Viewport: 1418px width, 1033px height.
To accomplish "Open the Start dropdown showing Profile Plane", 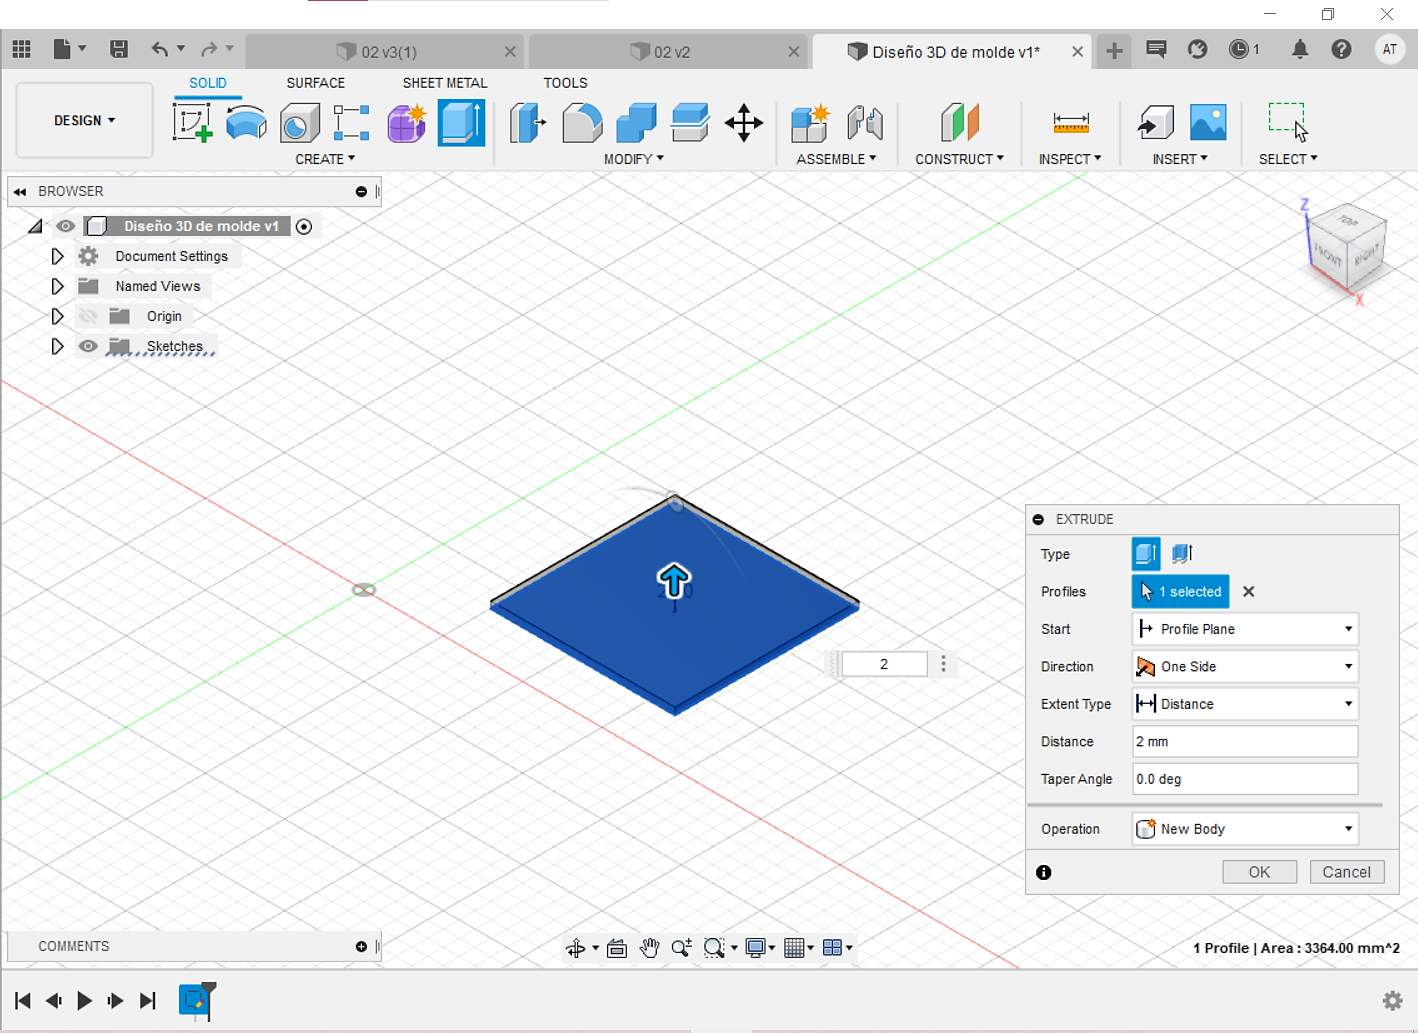I will 1245,629.
